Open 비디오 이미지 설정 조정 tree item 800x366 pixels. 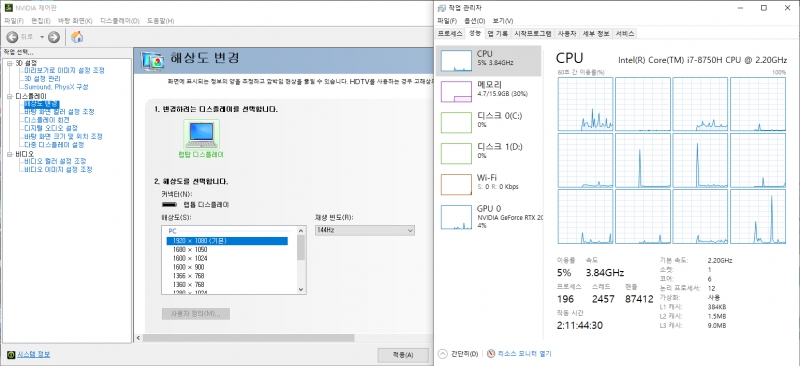(58, 169)
